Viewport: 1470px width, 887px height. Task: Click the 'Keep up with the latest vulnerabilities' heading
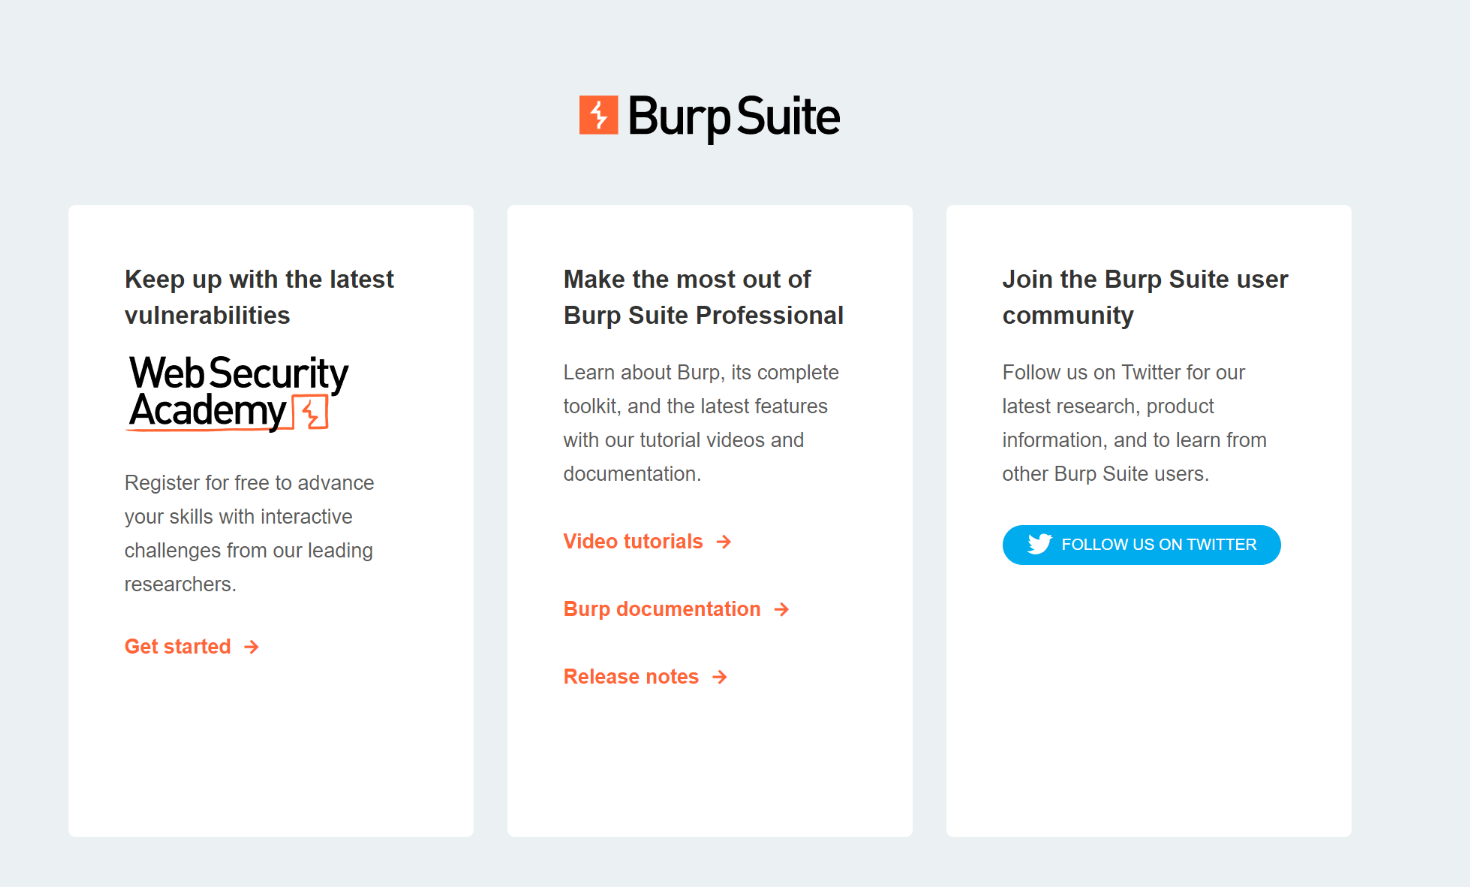[259, 297]
